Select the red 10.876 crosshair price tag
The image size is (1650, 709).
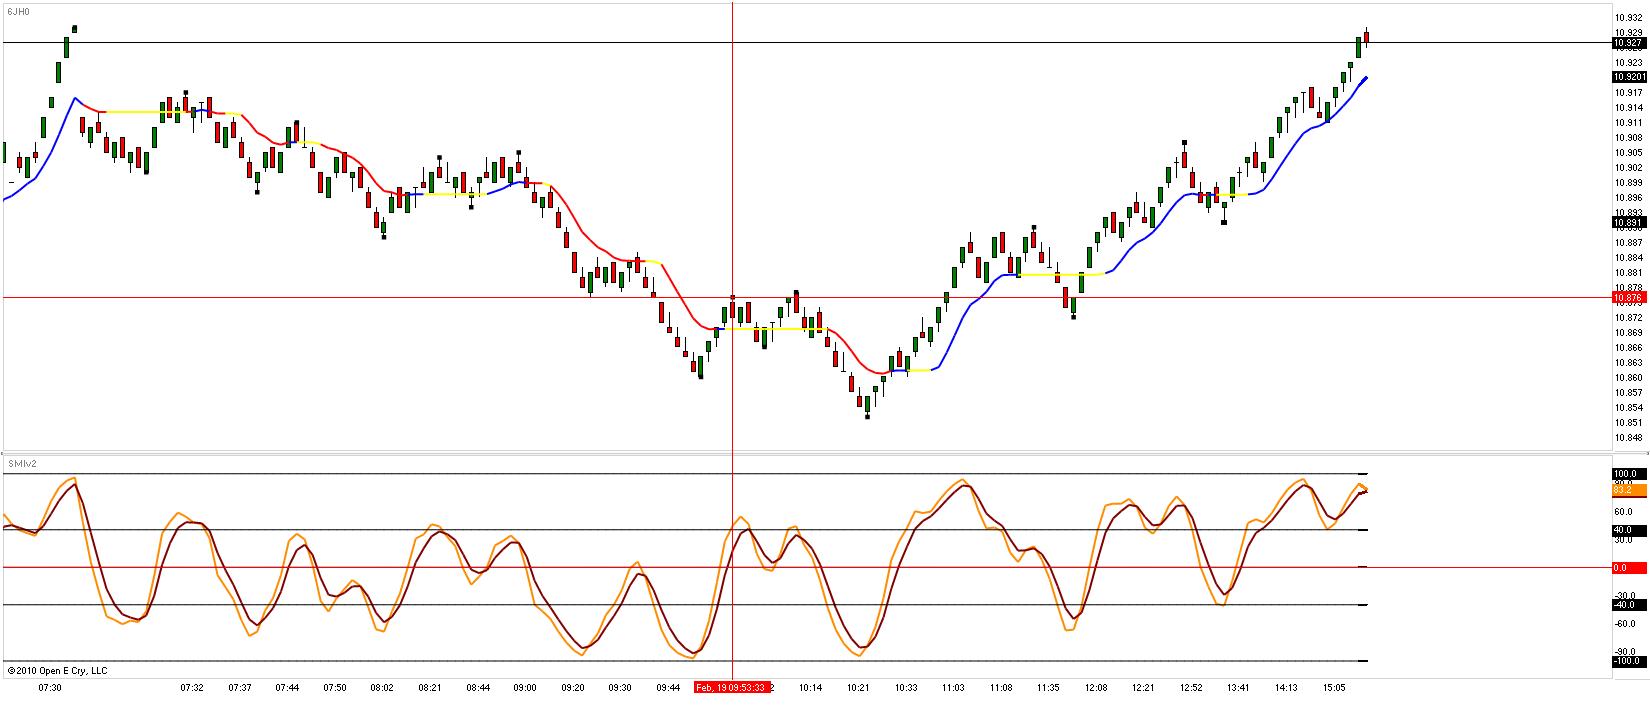pyautogui.click(x=1627, y=297)
